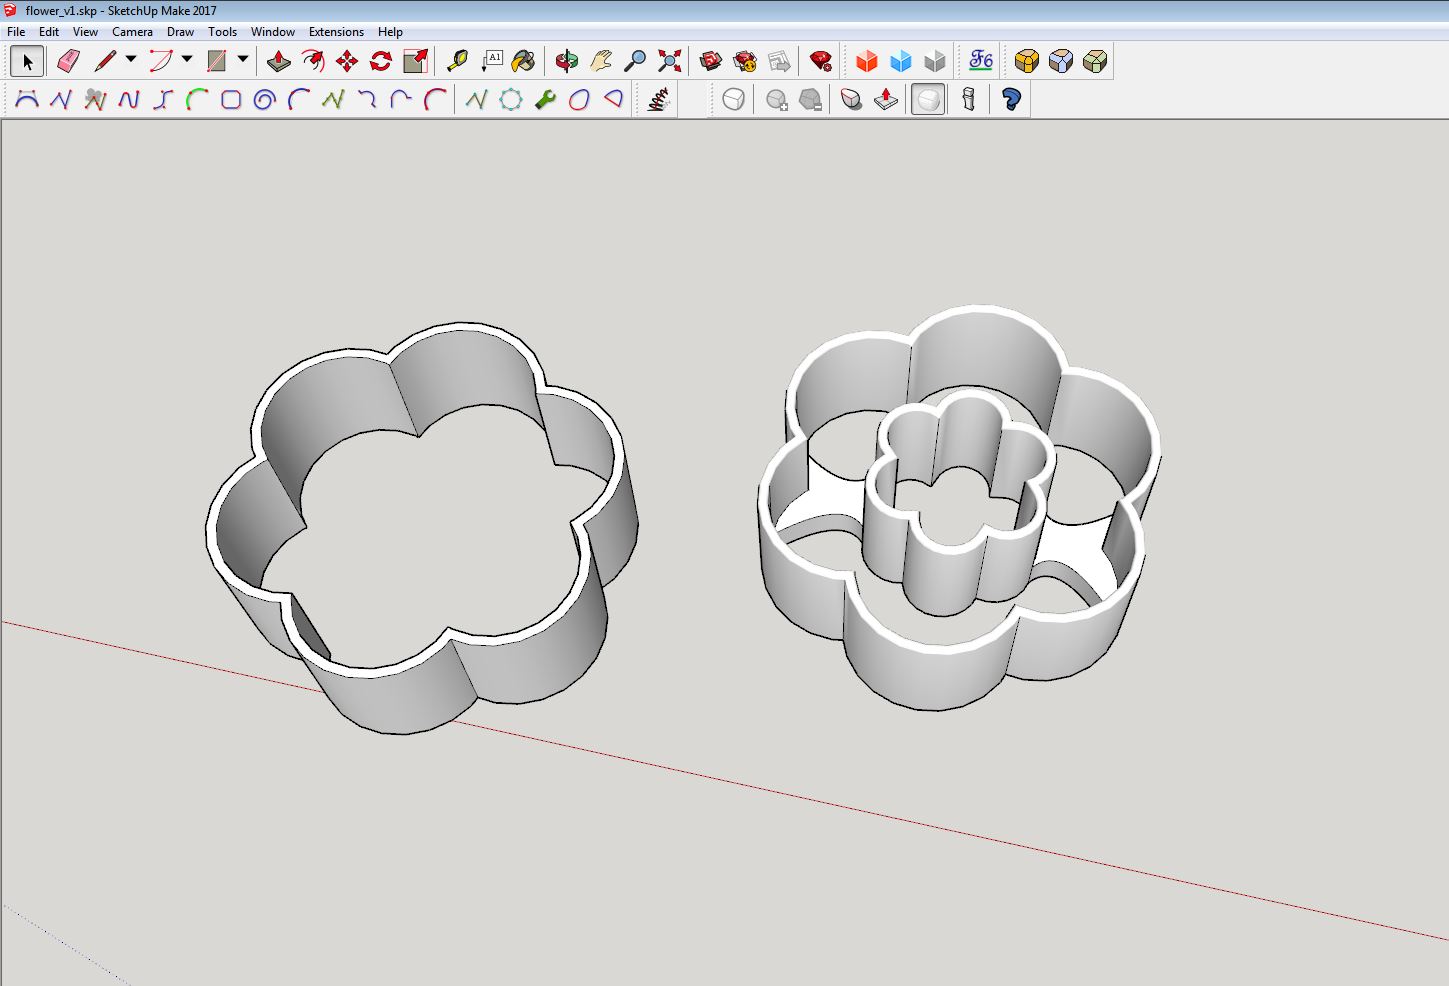Select the Text label tool
This screenshot has height=986, width=1449.
(x=491, y=62)
